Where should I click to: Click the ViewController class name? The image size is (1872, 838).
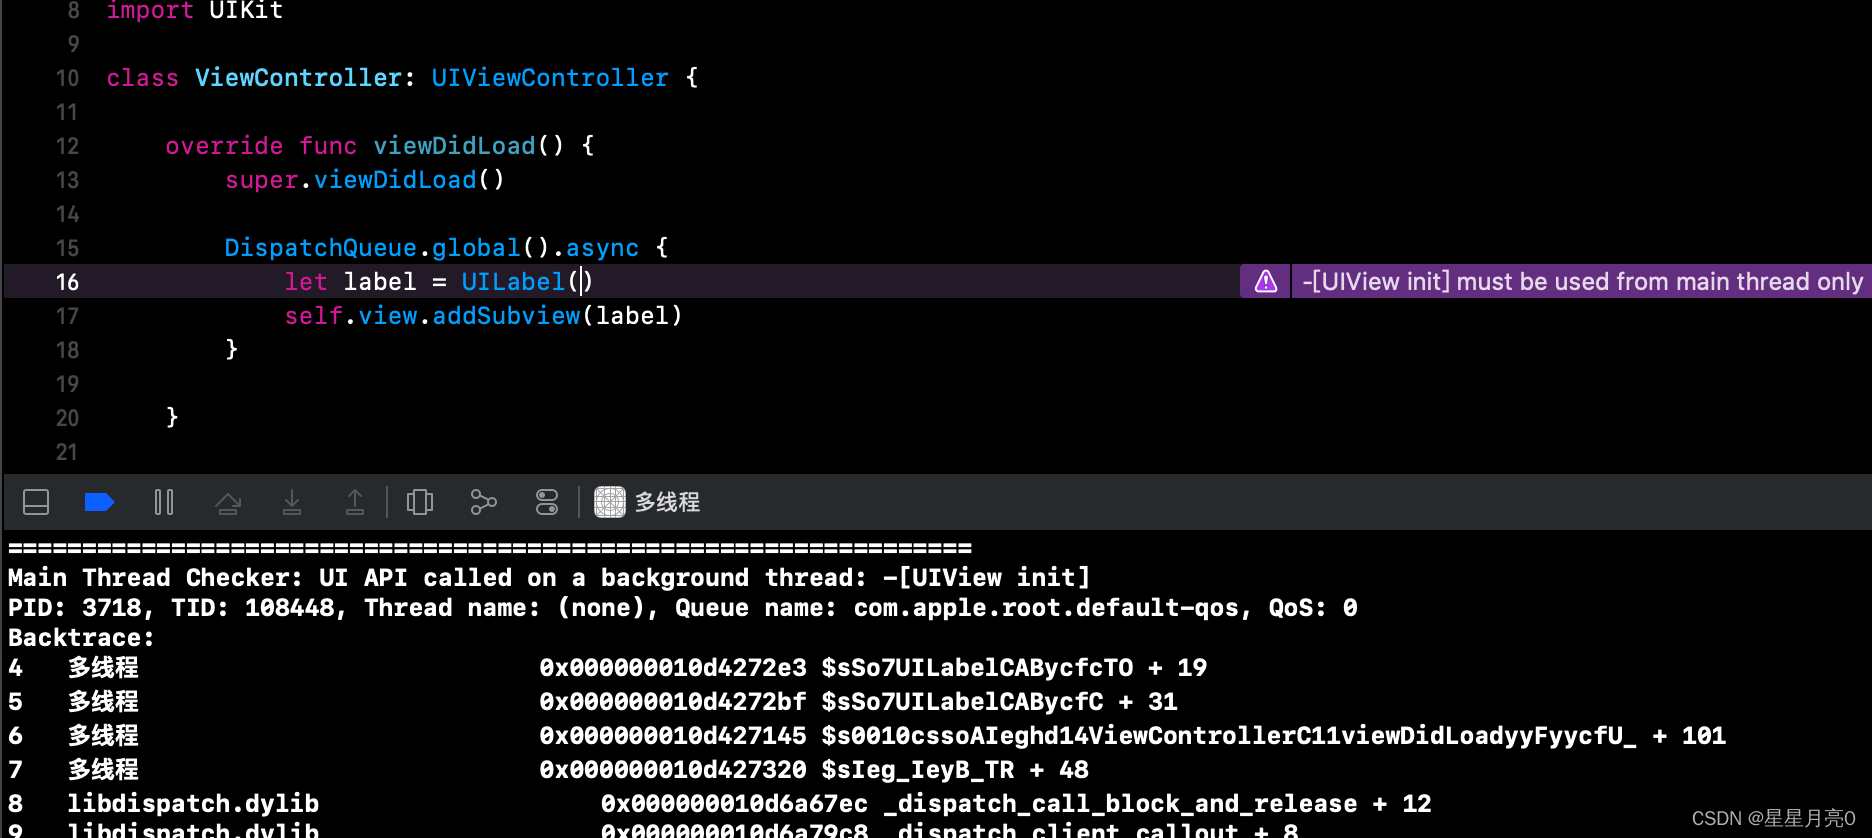(298, 78)
